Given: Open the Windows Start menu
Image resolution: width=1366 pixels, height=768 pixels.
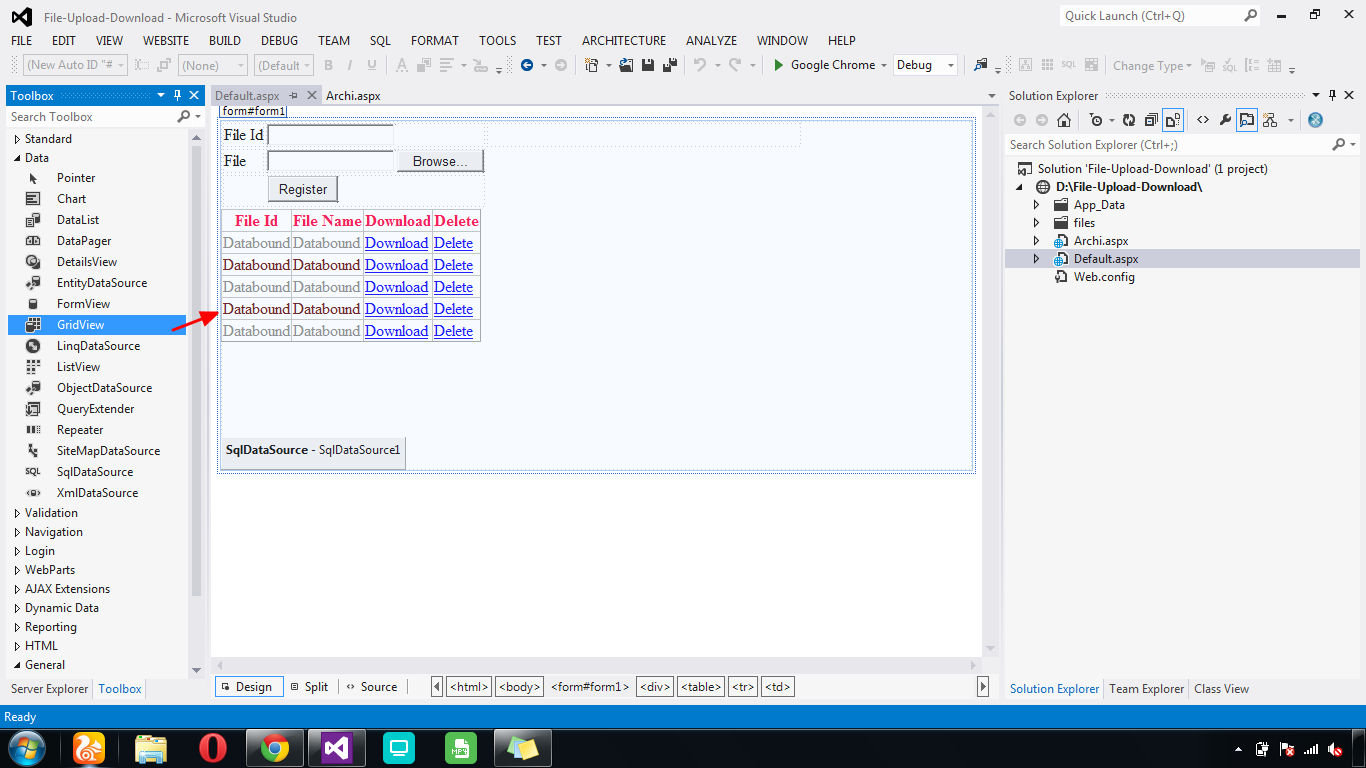Looking at the screenshot, I should (x=25, y=748).
